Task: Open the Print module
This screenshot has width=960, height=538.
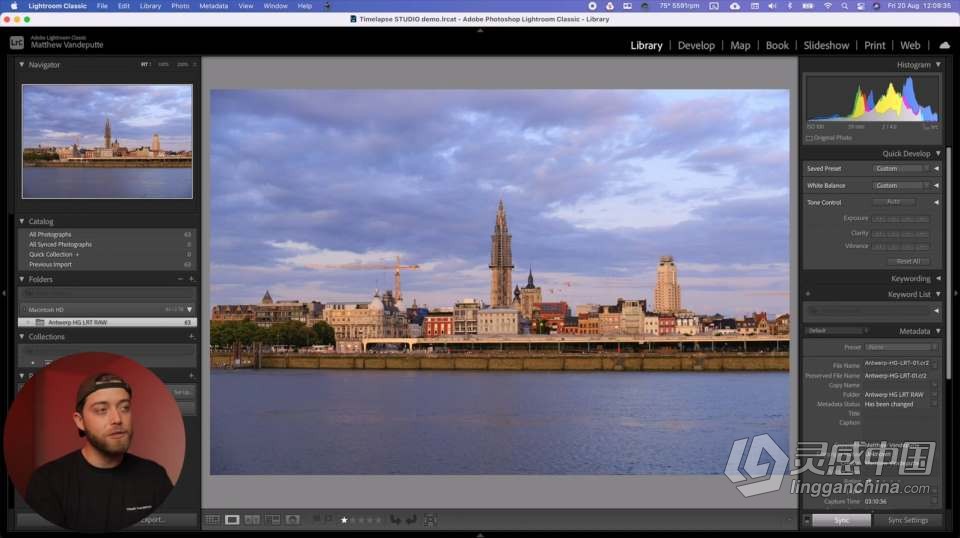Action: click(874, 45)
